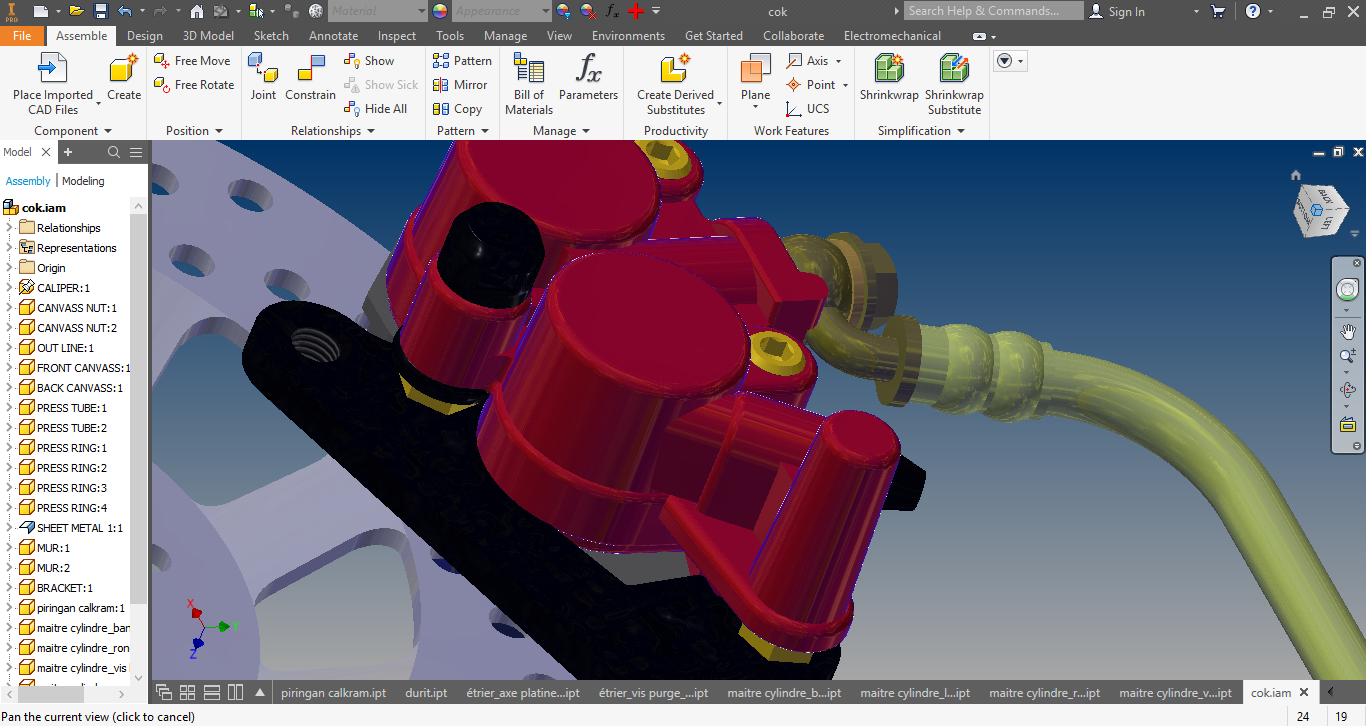Open the Appearance selector in Quick Access toolbar
This screenshot has height=726, width=1366.
500,11
